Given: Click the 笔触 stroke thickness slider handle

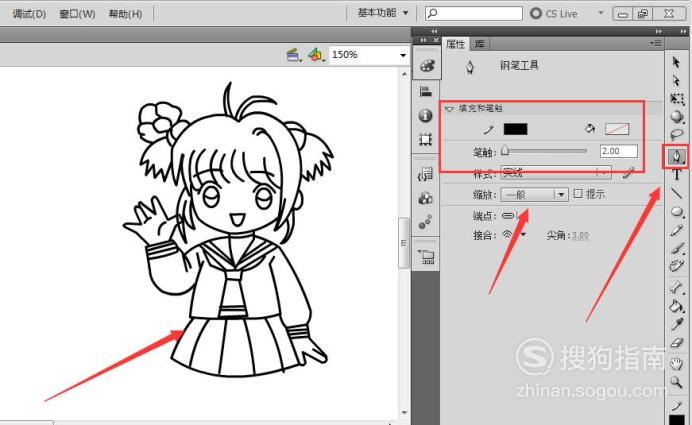Looking at the screenshot, I should pos(505,151).
